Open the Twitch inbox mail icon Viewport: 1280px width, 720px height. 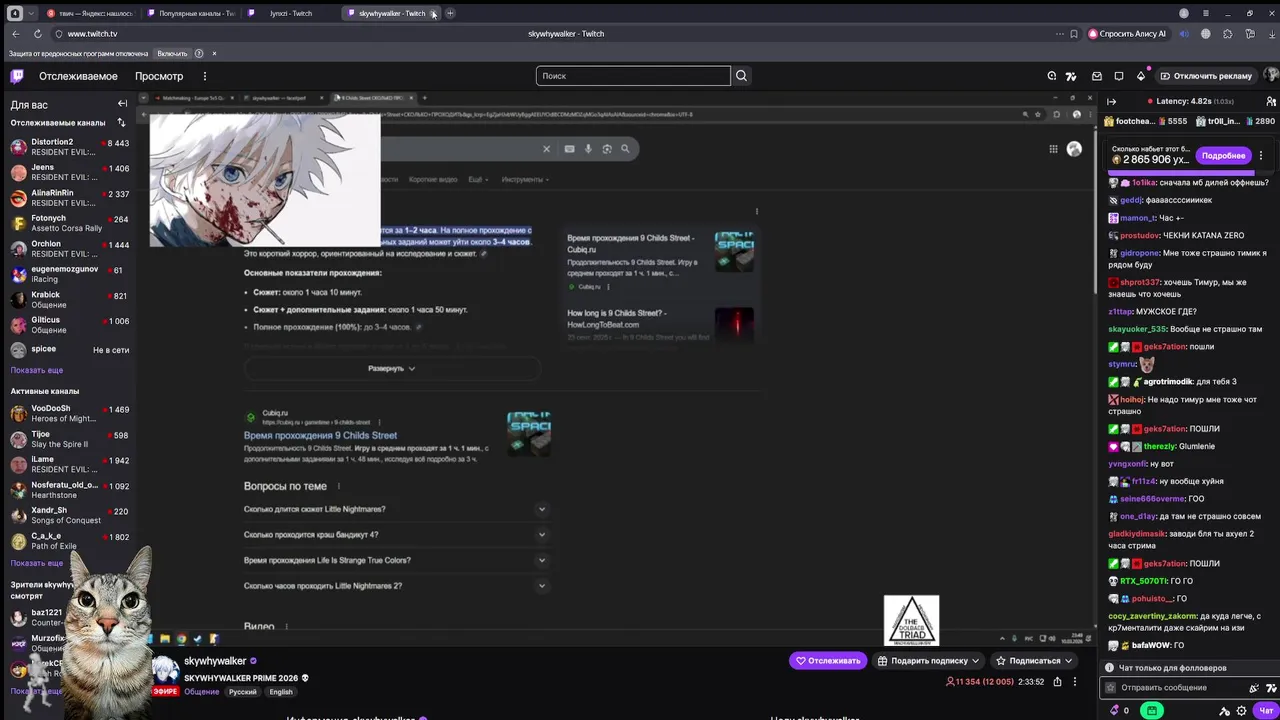(x=1097, y=76)
